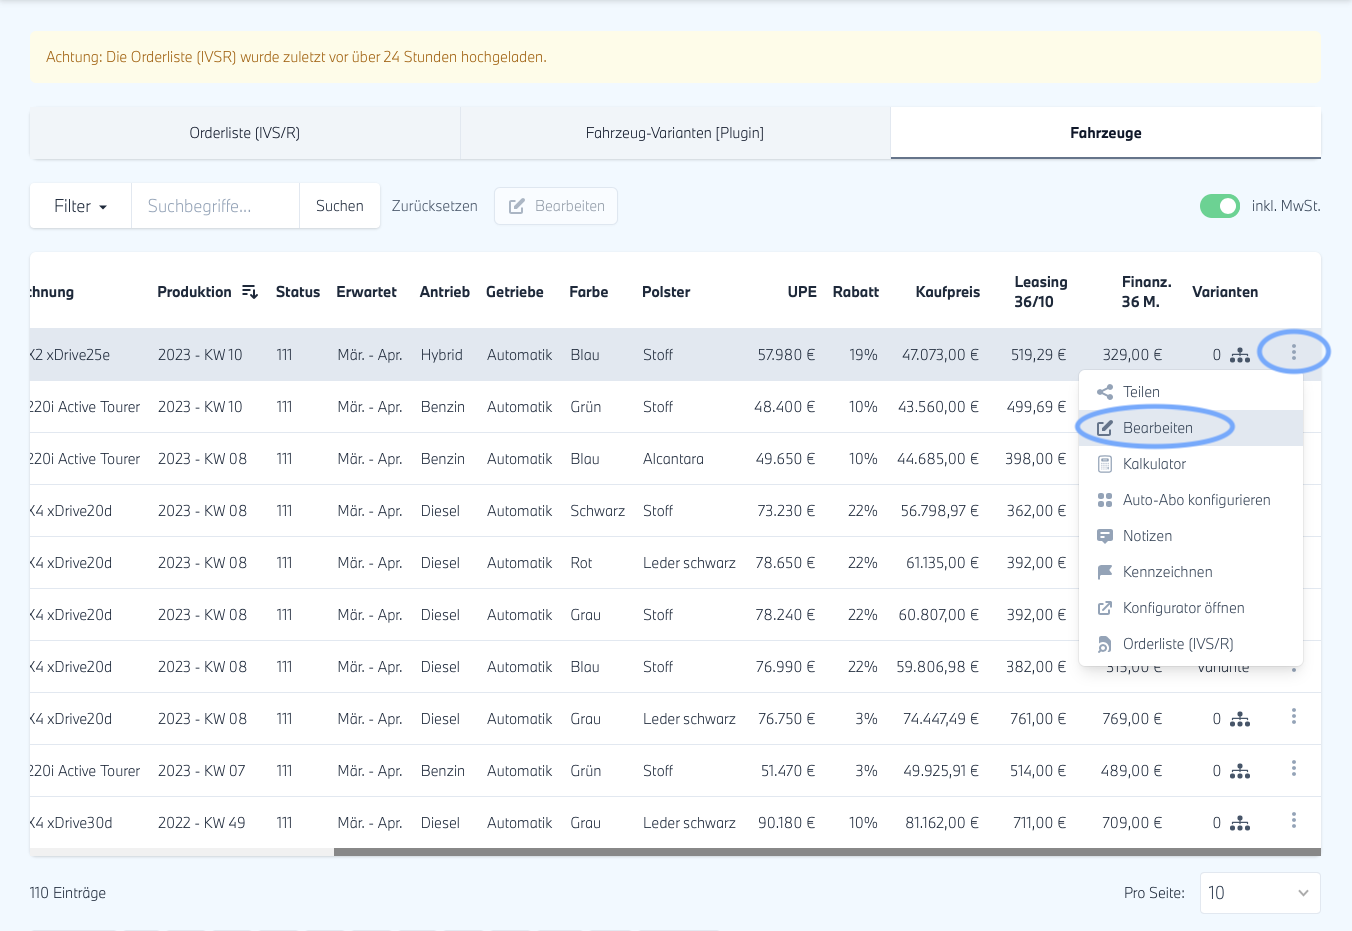Focus the Suchbegriffe search field
Image resolution: width=1352 pixels, height=931 pixels.
(x=215, y=206)
